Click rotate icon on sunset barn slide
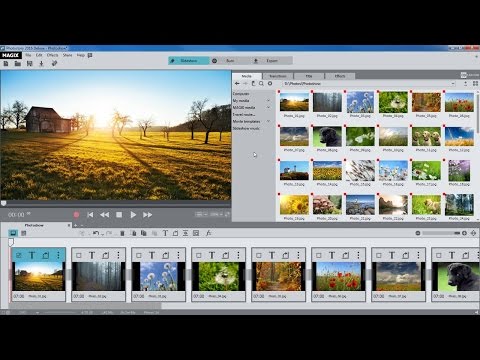 tap(46, 255)
